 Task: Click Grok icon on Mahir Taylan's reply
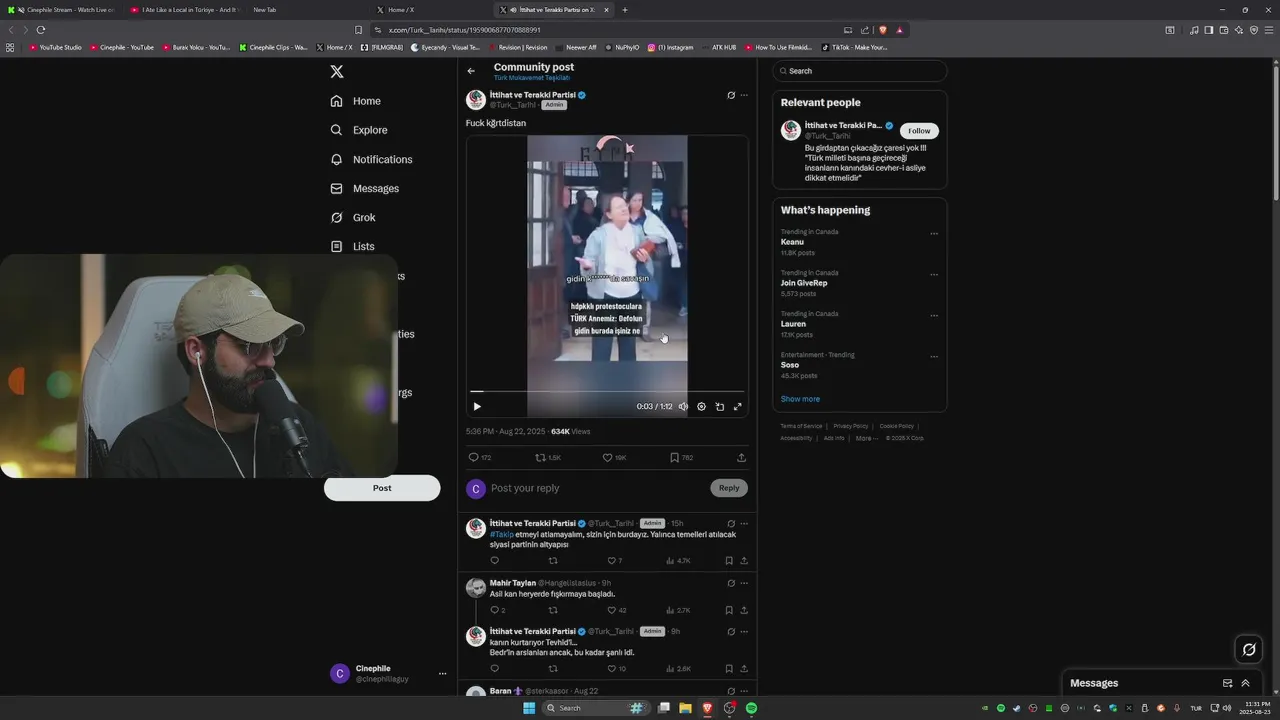[731, 583]
